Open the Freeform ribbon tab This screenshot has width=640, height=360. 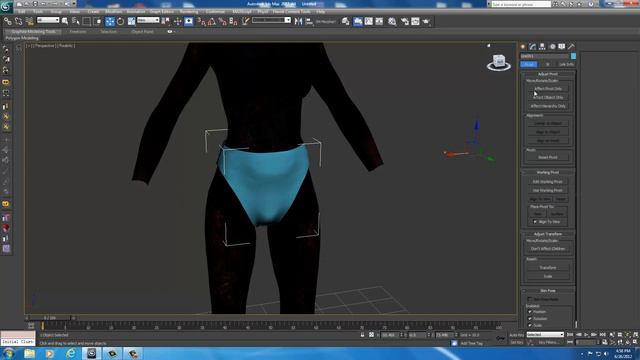78,31
